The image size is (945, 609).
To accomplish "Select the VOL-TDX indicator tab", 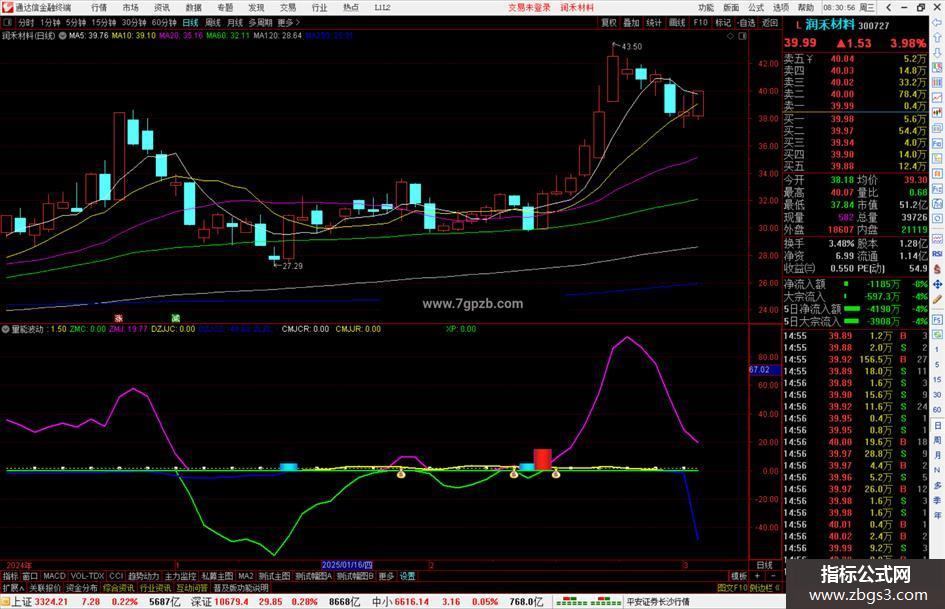I will click(87, 576).
